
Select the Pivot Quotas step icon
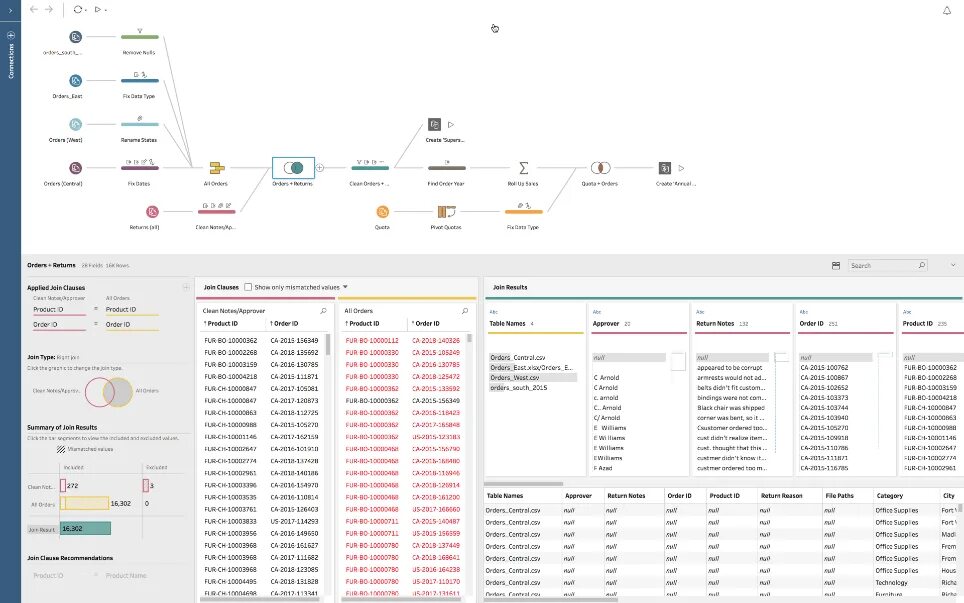(447, 211)
